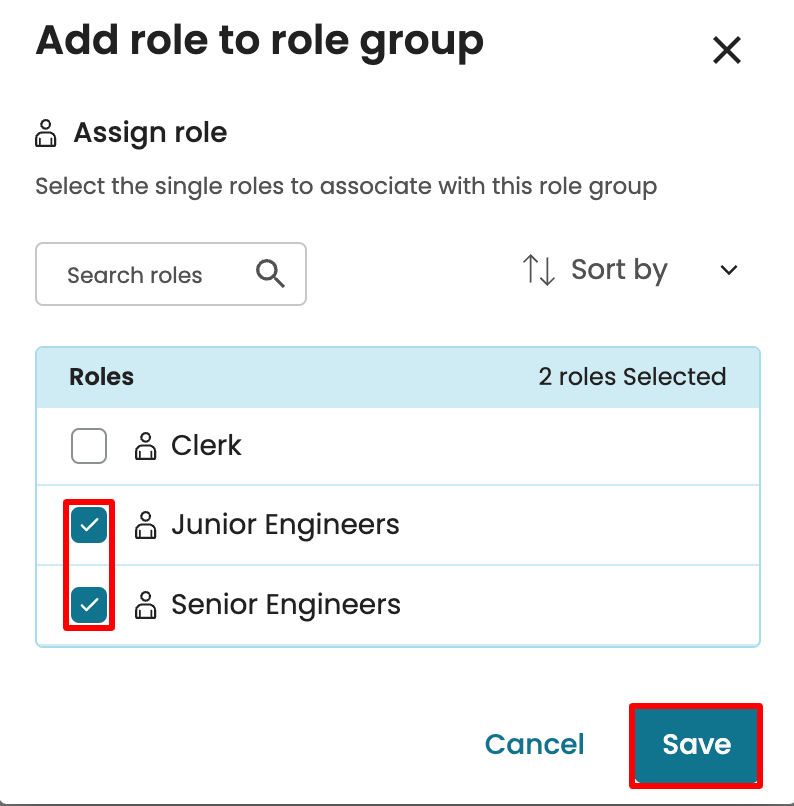Click the Senior Engineers person icon
This screenshot has width=794, height=806.
click(146, 605)
